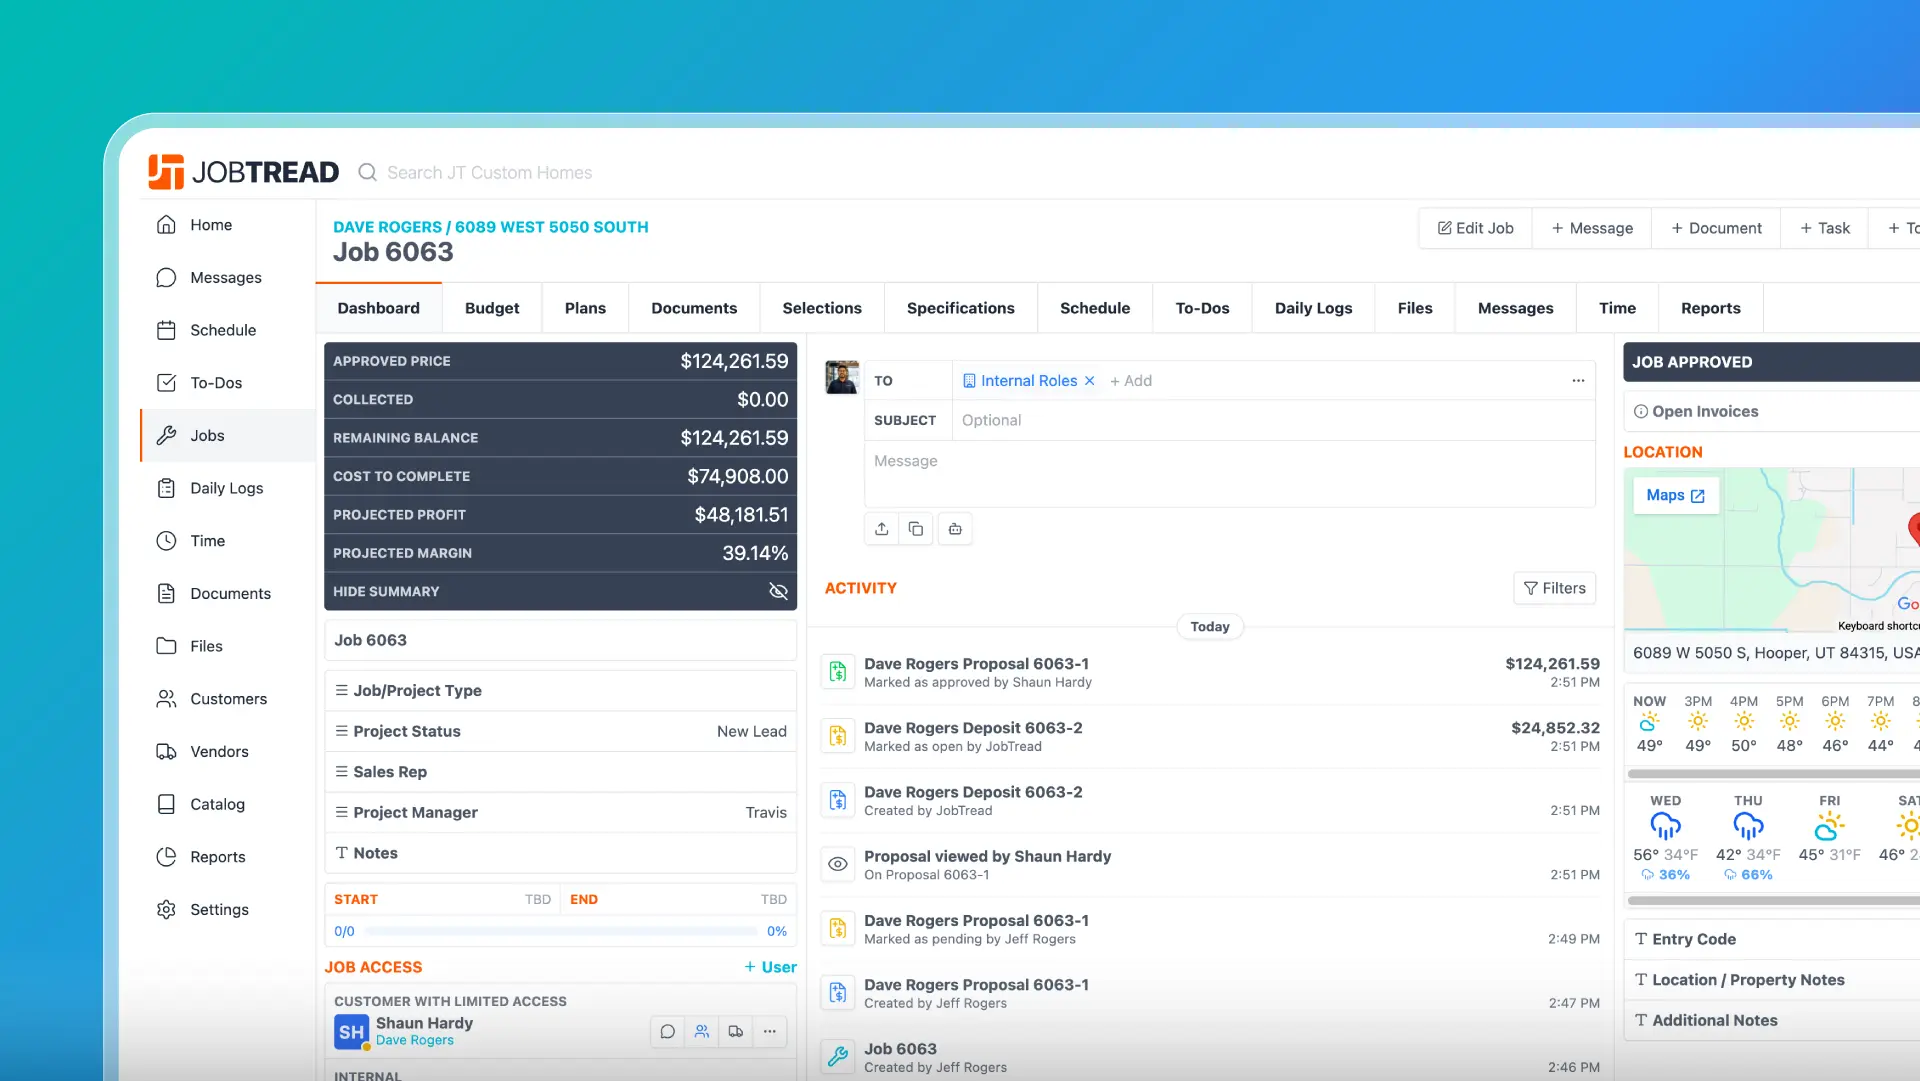
Task: Open the Specifications tab
Action: (x=960, y=308)
